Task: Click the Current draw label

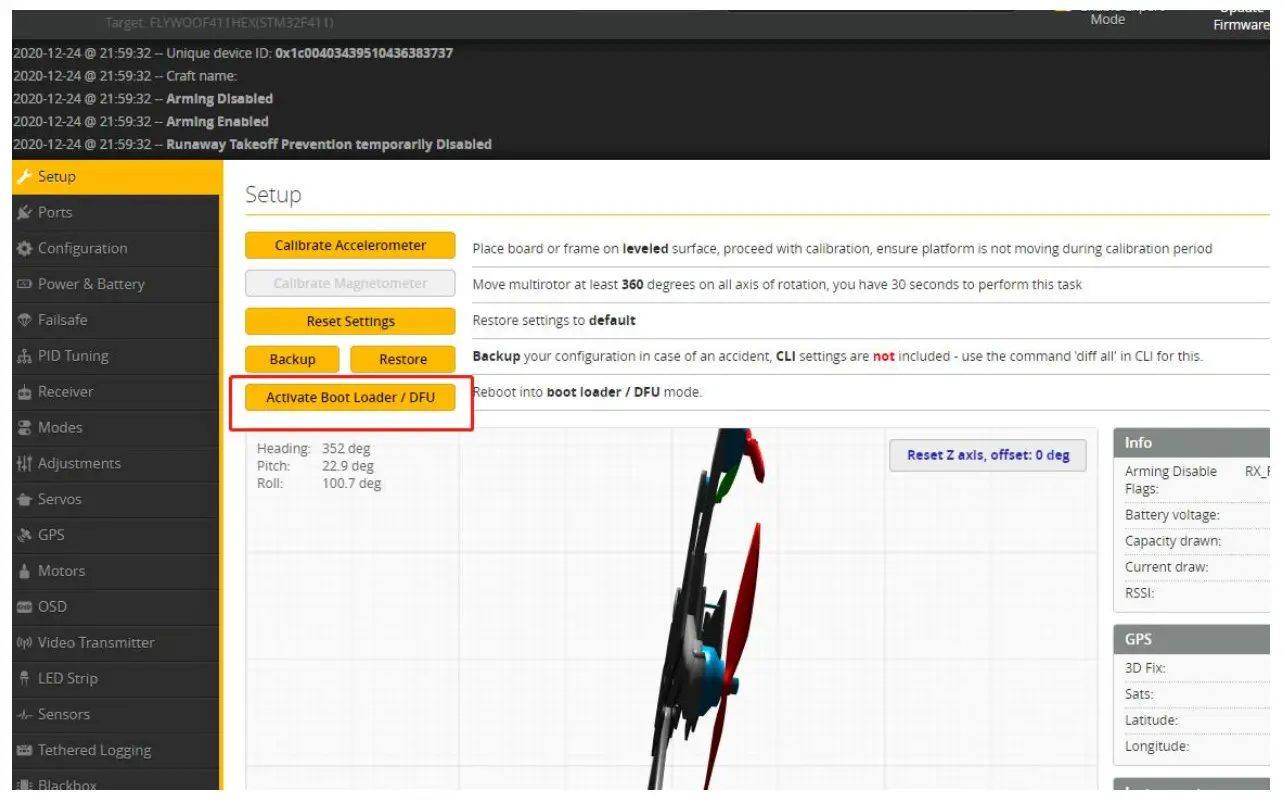Action: (1167, 567)
